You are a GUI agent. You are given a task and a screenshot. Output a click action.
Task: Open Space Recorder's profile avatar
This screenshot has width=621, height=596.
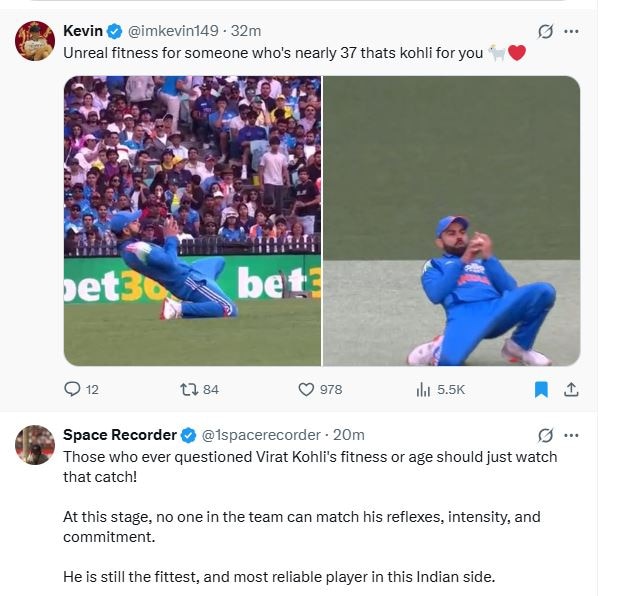coord(35,445)
